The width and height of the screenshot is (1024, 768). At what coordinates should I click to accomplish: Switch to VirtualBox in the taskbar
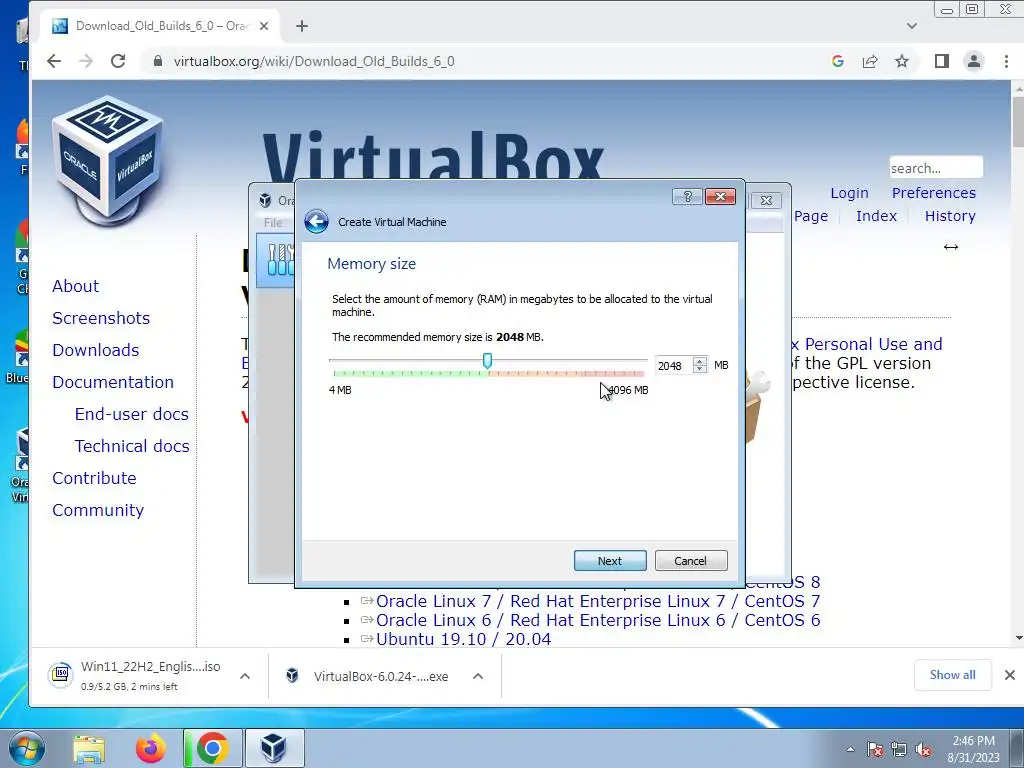(x=274, y=748)
